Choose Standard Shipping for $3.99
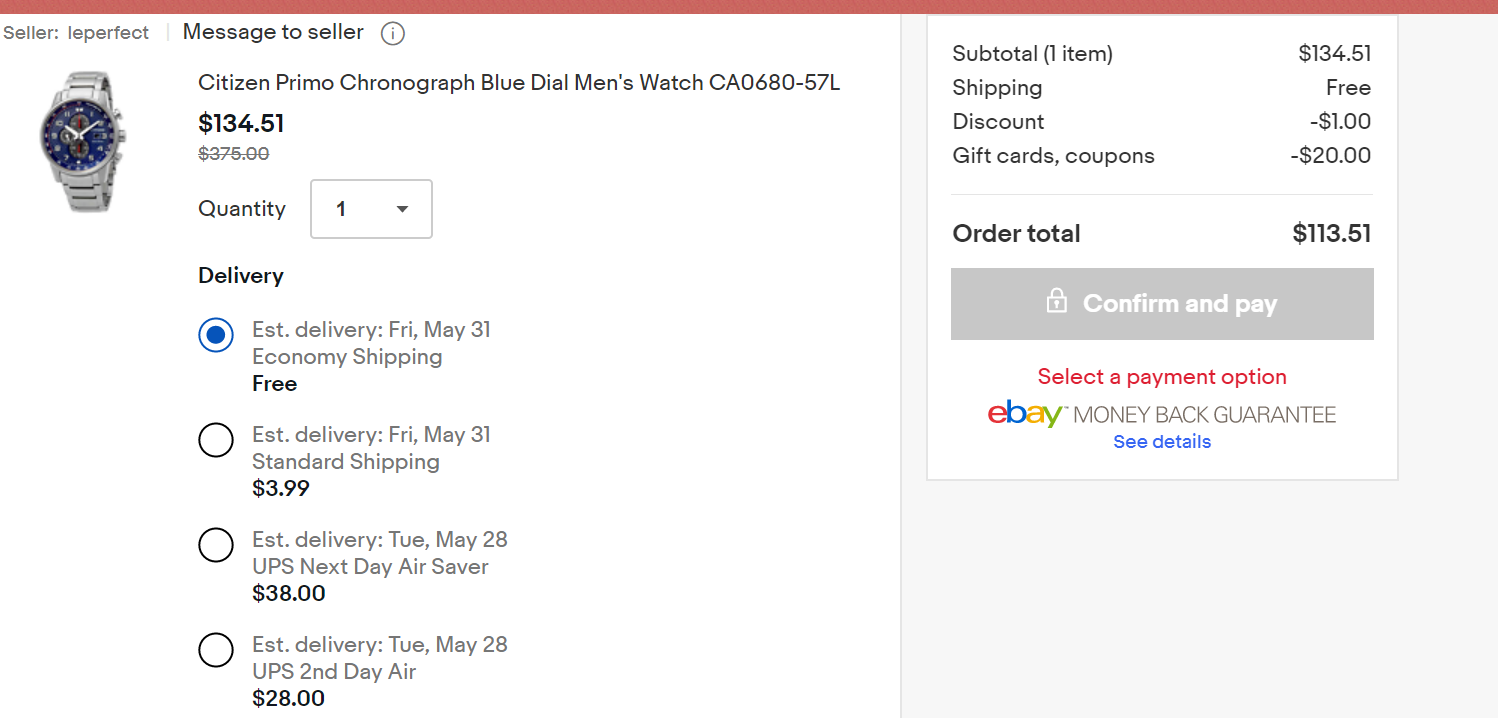This screenshot has width=1498, height=718. click(x=216, y=440)
